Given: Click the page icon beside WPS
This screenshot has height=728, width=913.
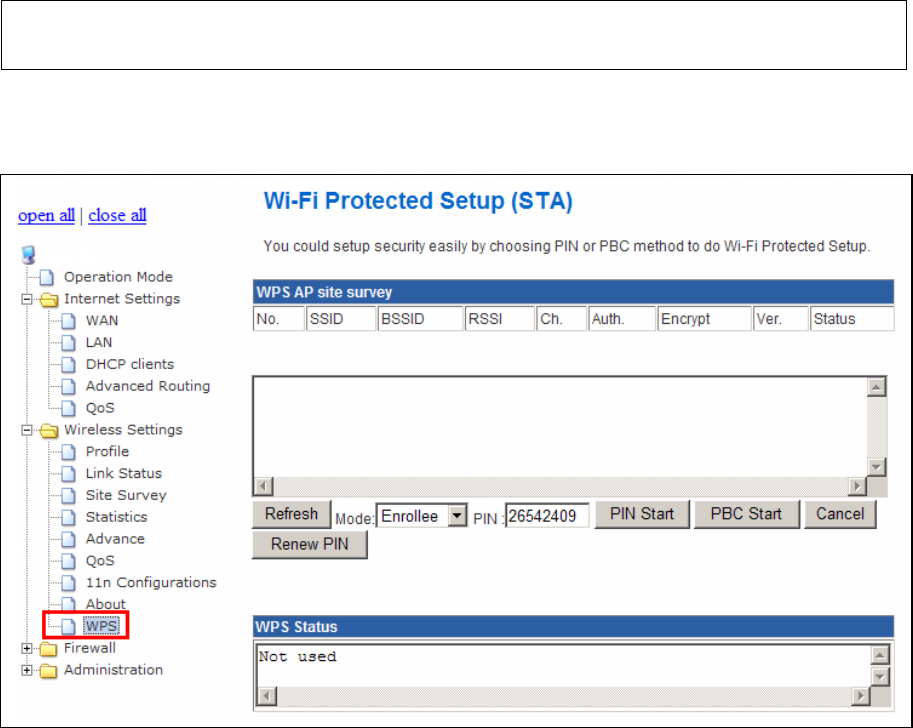Looking at the screenshot, I should (x=69, y=627).
